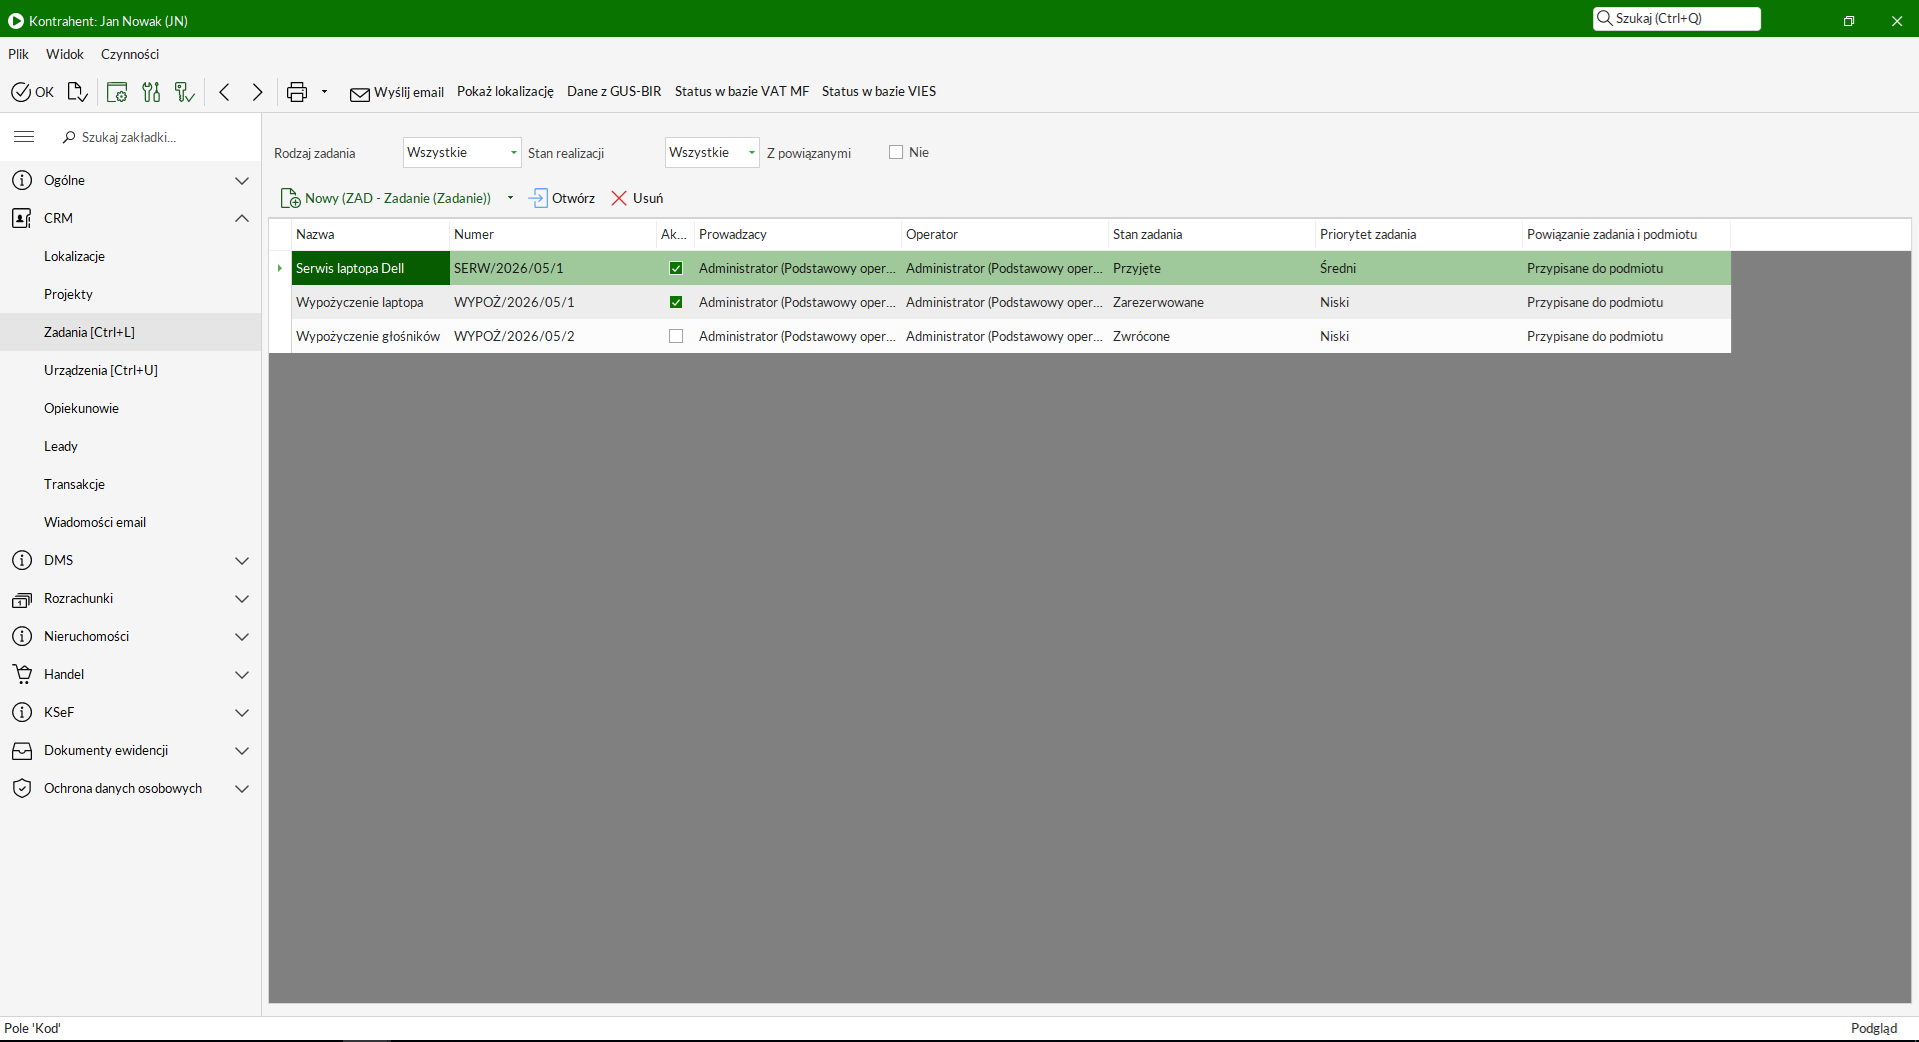This screenshot has height=1042, width=1919.
Task: Click the key with checkmark icon
Action: (x=184, y=92)
